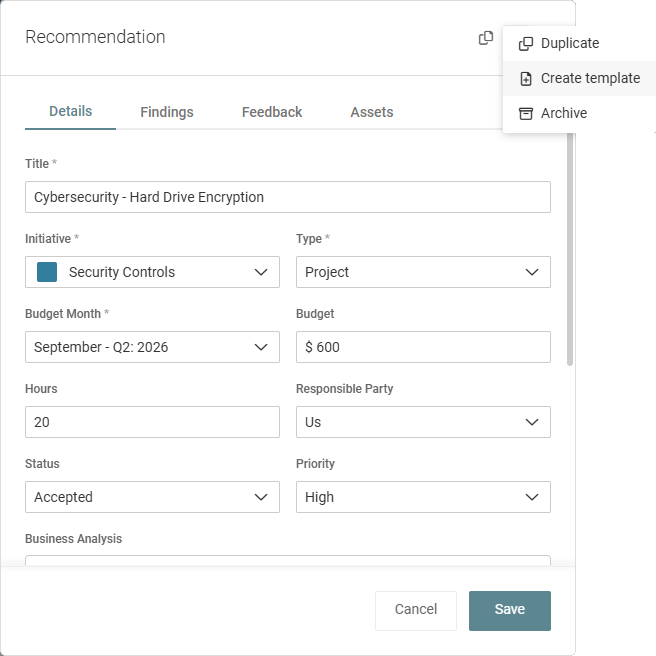Viewport: 656px width, 656px height.
Task: Expand the Priority dropdown set to High
Action: (423, 497)
